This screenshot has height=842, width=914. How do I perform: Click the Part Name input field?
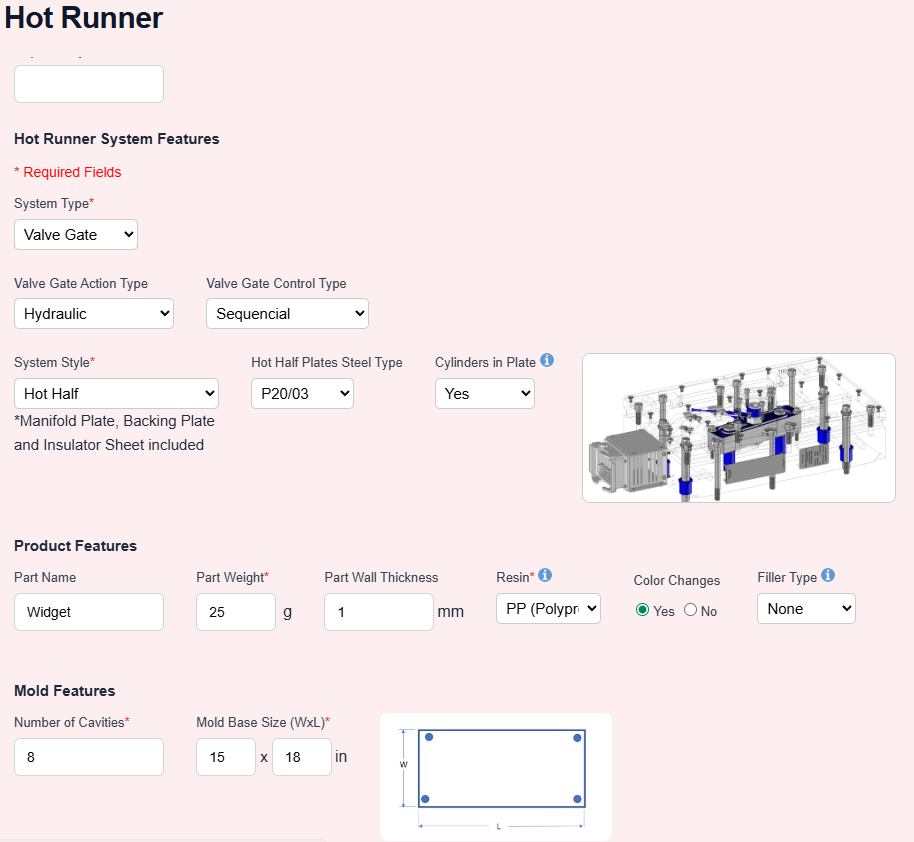click(89, 612)
